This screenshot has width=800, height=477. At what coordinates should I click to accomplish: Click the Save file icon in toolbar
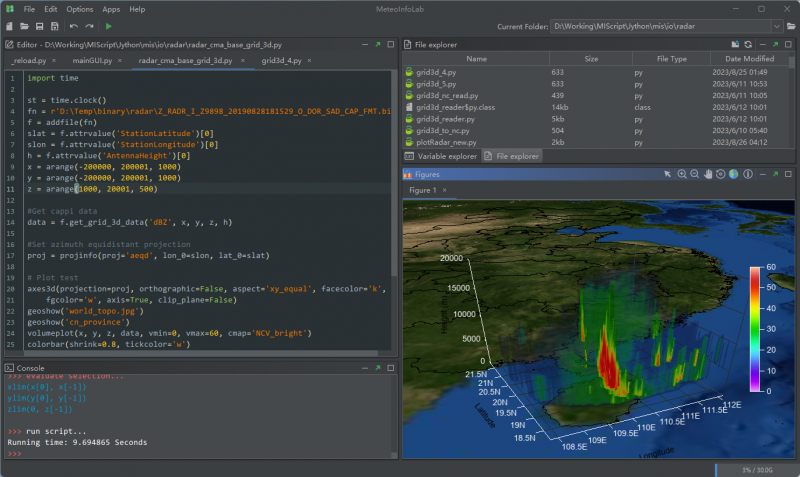tap(38, 25)
